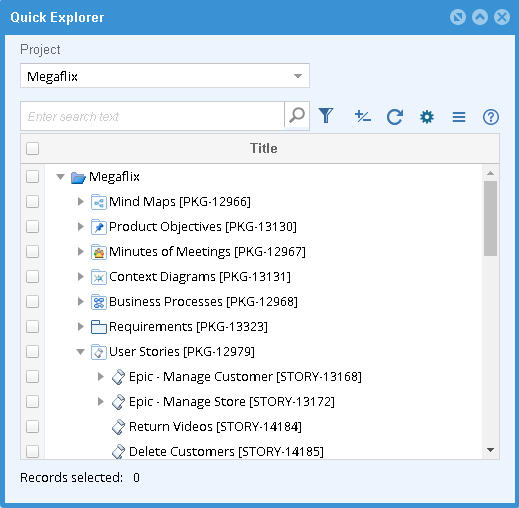519x508 pixels.
Task: Select Business Processes [PKG-12968] item
Action: pos(203,302)
